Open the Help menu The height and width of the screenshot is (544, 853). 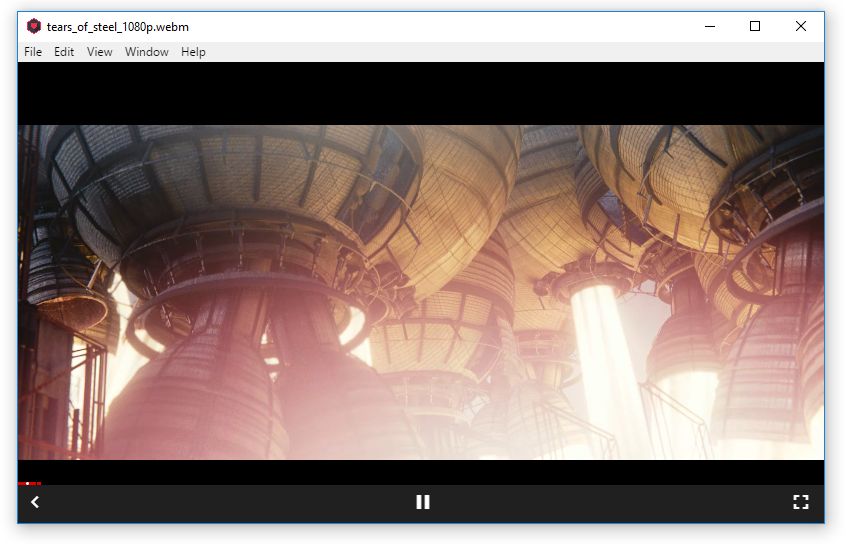tap(193, 52)
